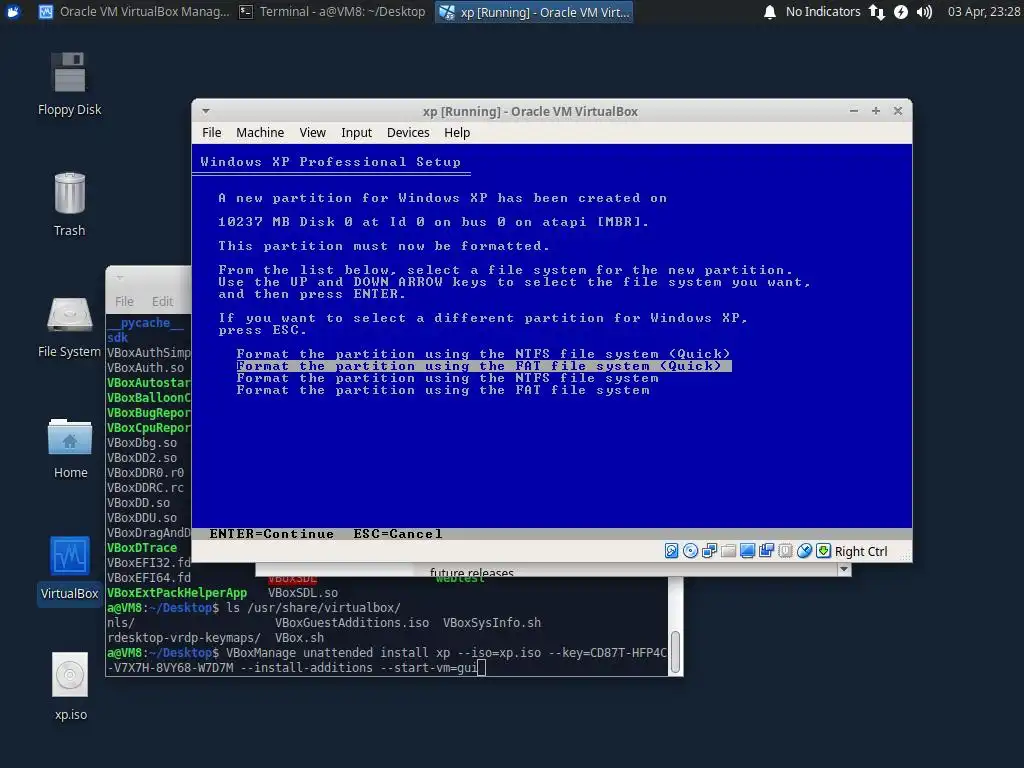The height and width of the screenshot is (768, 1024).
Task: Click VBoxDD2.so in terminal listing
Action: coord(142,458)
